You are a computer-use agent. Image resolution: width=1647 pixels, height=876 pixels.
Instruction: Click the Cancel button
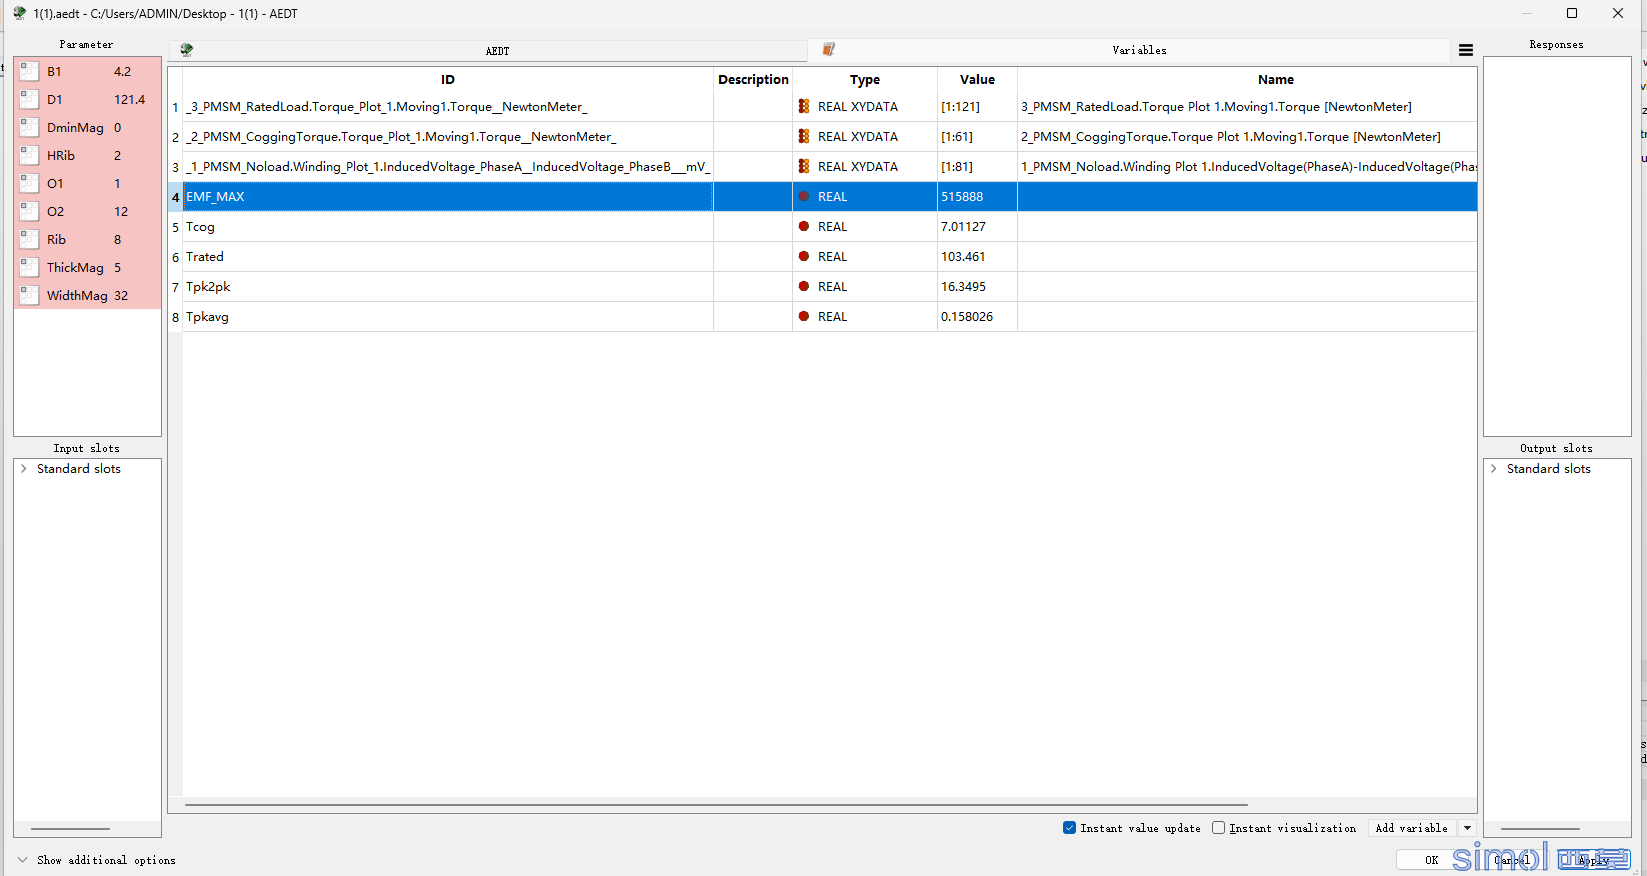pyautogui.click(x=1511, y=860)
